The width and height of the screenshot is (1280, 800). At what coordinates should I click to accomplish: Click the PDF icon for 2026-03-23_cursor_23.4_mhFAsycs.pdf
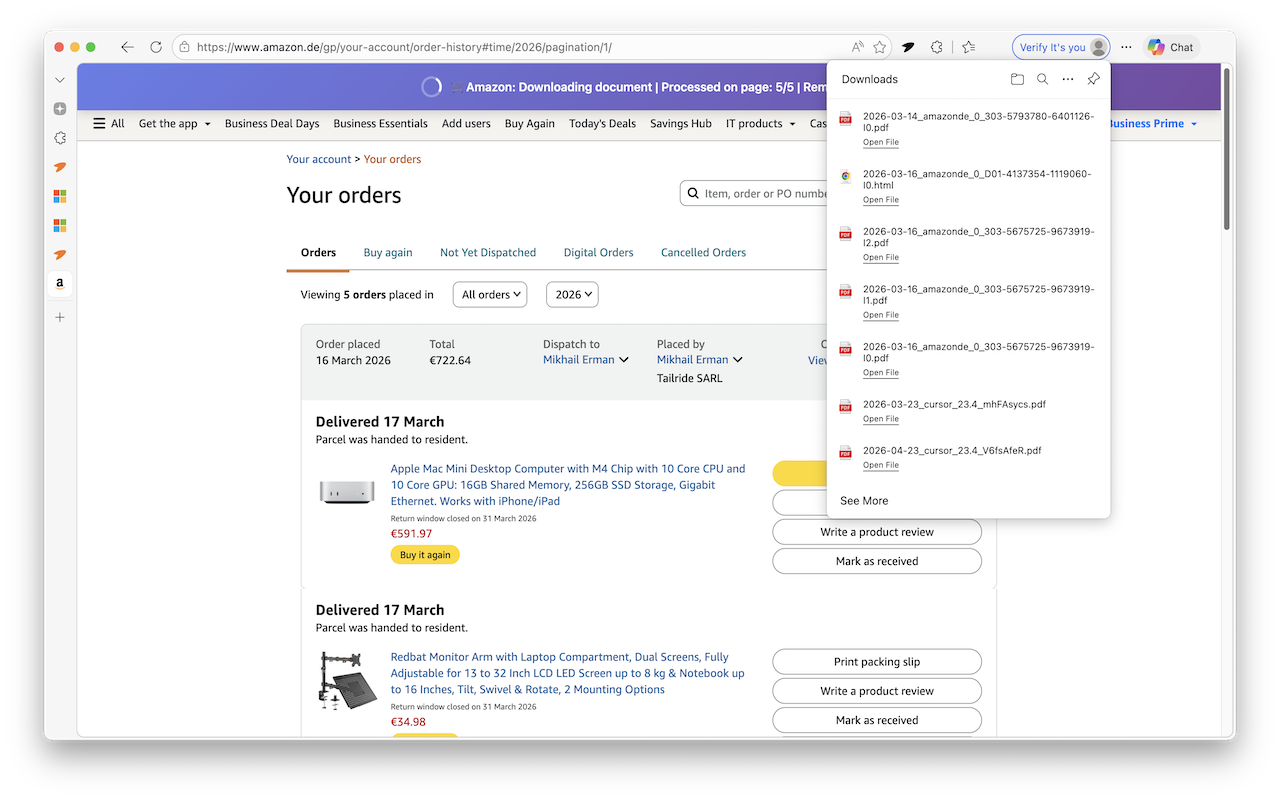click(x=845, y=405)
